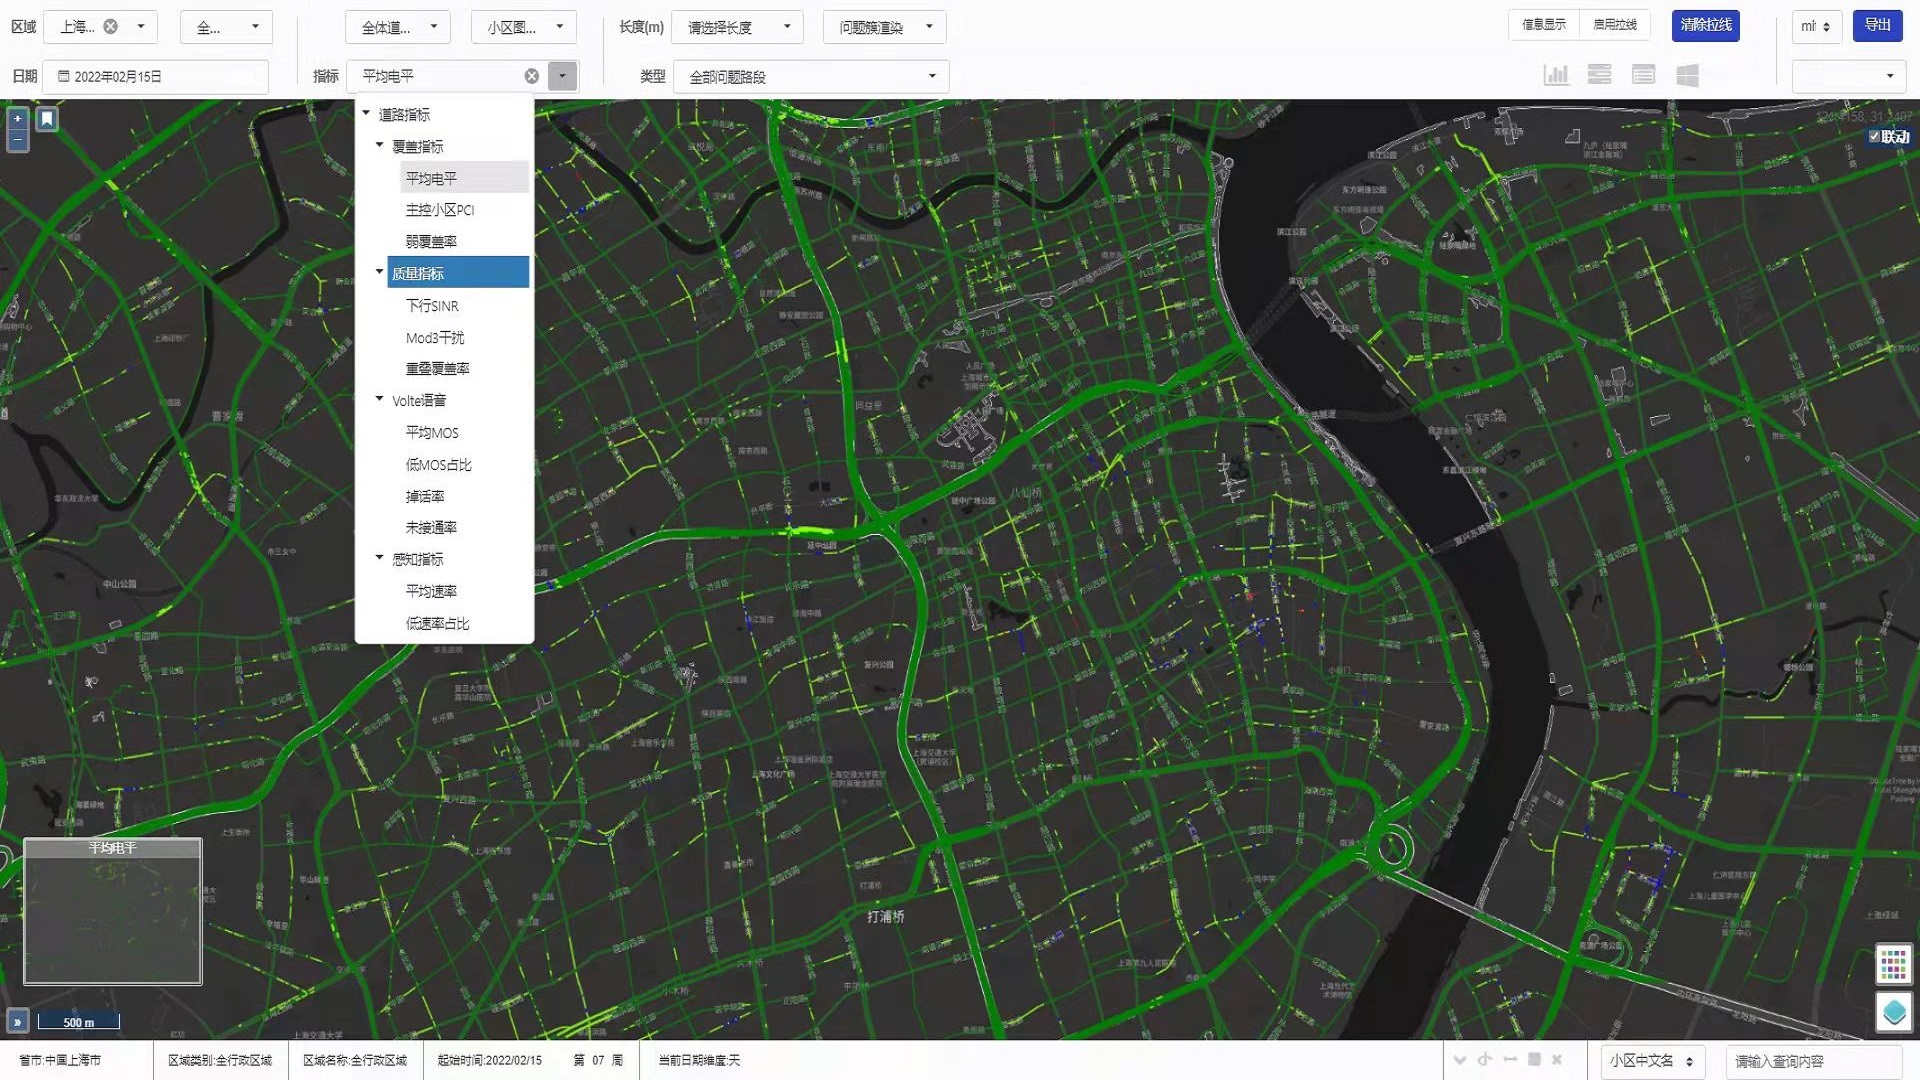Select 低MOS占比 in the indicator list
Viewport: 1920px width, 1080px height.
point(438,464)
